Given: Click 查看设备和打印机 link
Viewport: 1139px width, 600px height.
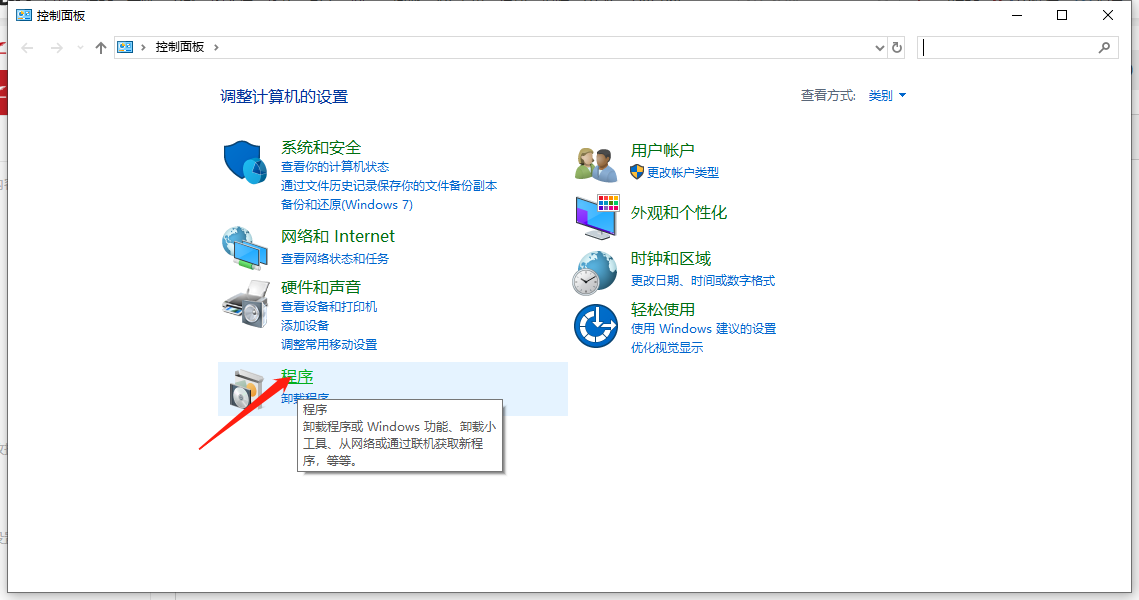Looking at the screenshot, I should point(329,307).
